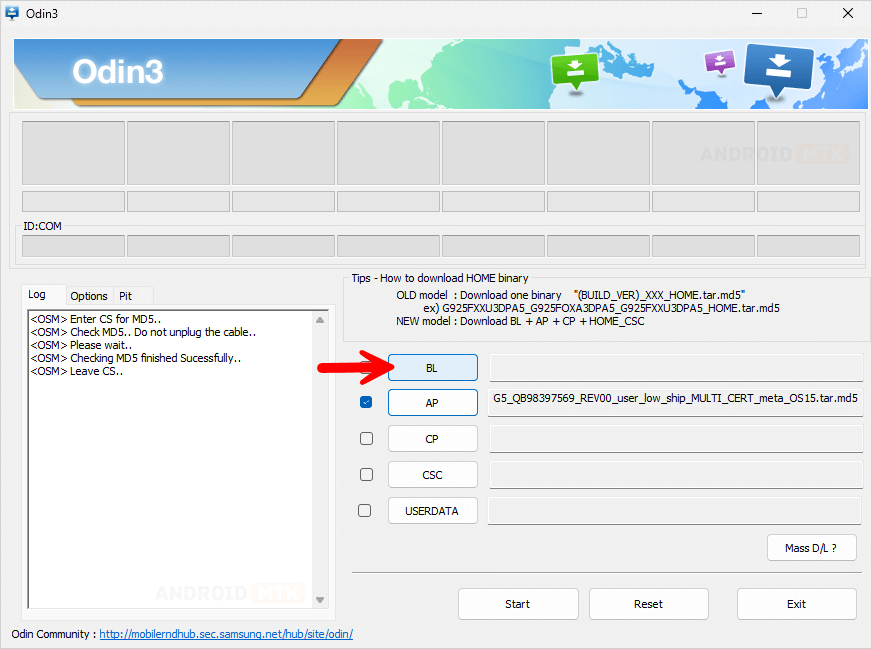This screenshot has width=872, height=649.
Task: Tick the CSC checkbox
Action: 366,474
